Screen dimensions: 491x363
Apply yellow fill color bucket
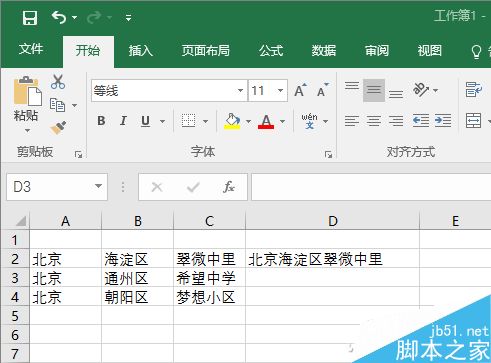coord(232,121)
